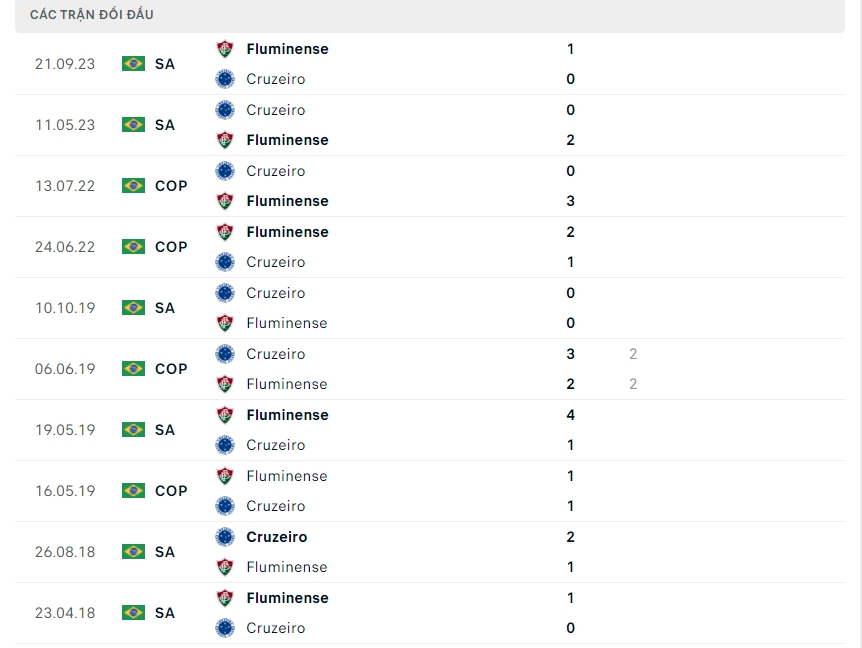Select COP league label for 24.06.22 match
The height and width of the screenshot is (648, 862).
(x=171, y=247)
